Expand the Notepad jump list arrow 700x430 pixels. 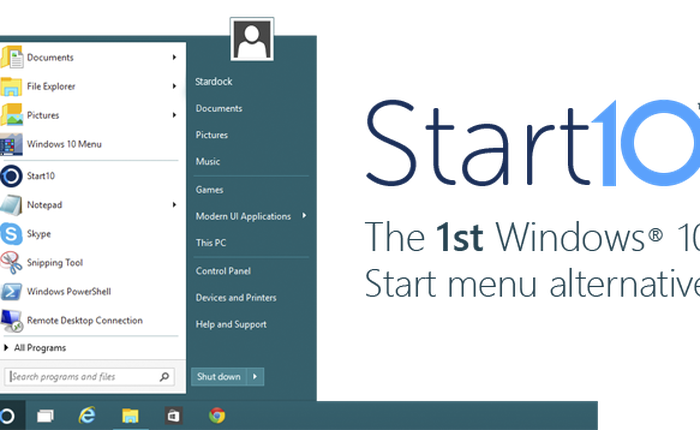click(174, 205)
